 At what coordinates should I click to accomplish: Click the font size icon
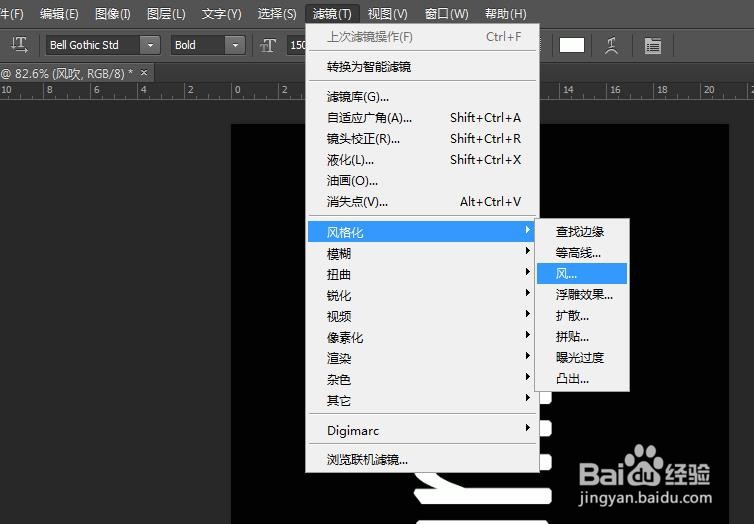pyautogui.click(x=268, y=46)
